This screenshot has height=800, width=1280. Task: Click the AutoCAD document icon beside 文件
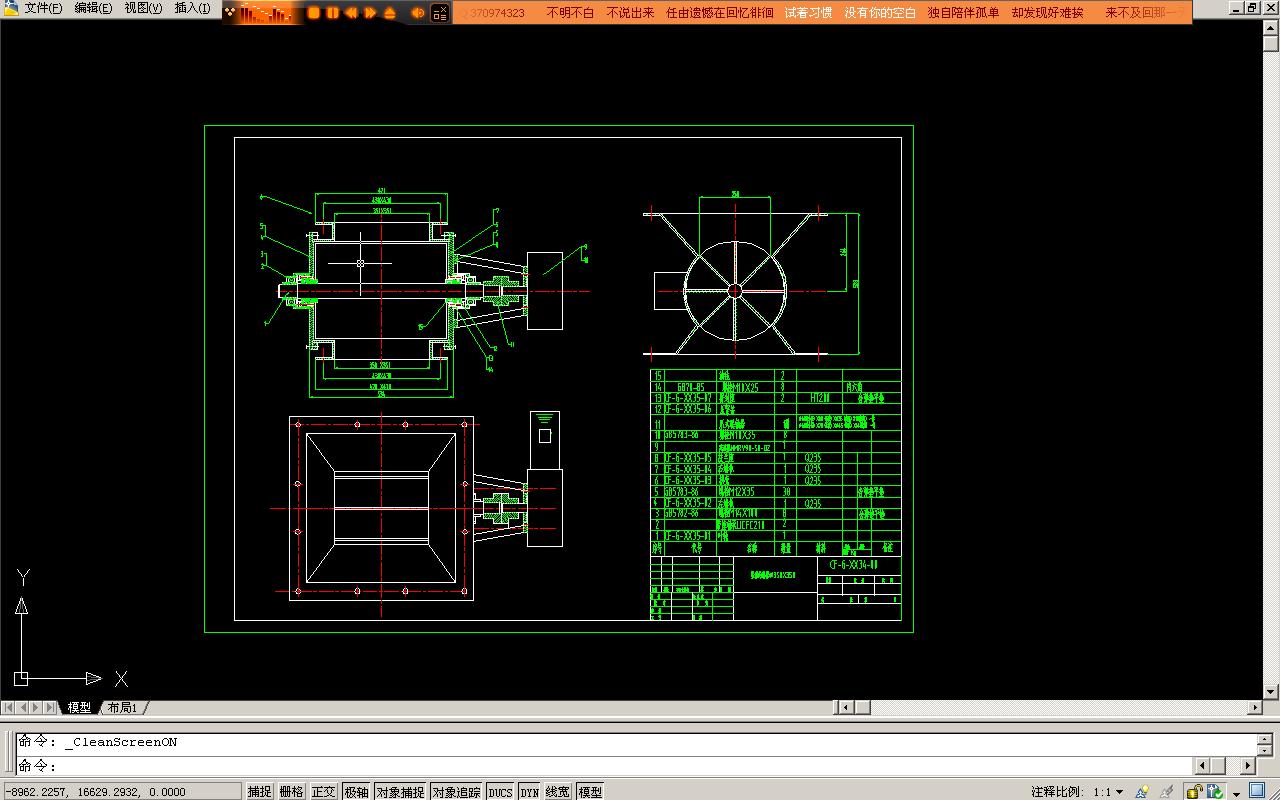click(10, 8)
